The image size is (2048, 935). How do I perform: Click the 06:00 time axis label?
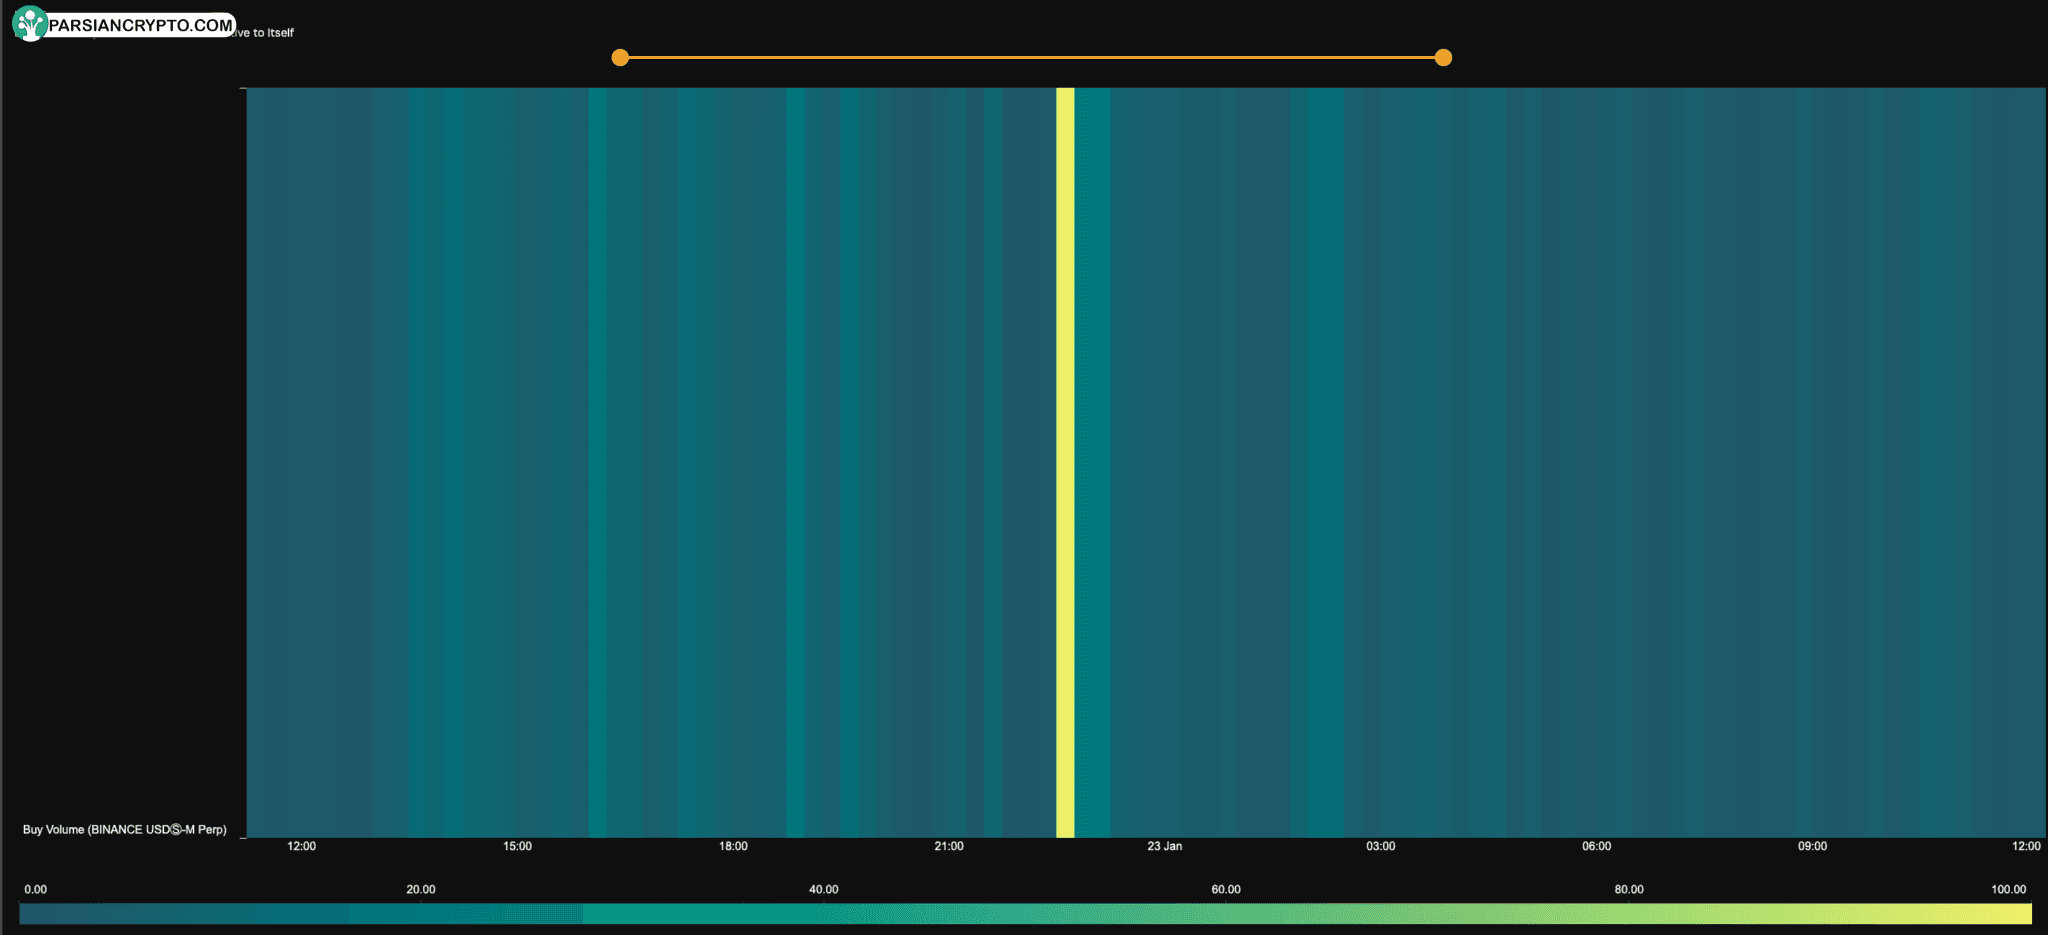(x=1596, y=847)
